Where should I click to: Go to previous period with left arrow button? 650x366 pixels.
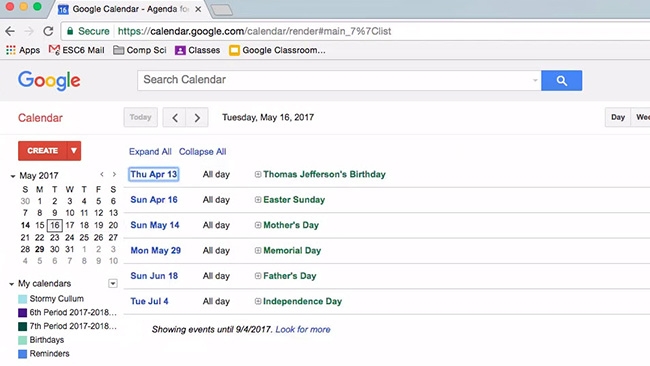pos(175,118)
